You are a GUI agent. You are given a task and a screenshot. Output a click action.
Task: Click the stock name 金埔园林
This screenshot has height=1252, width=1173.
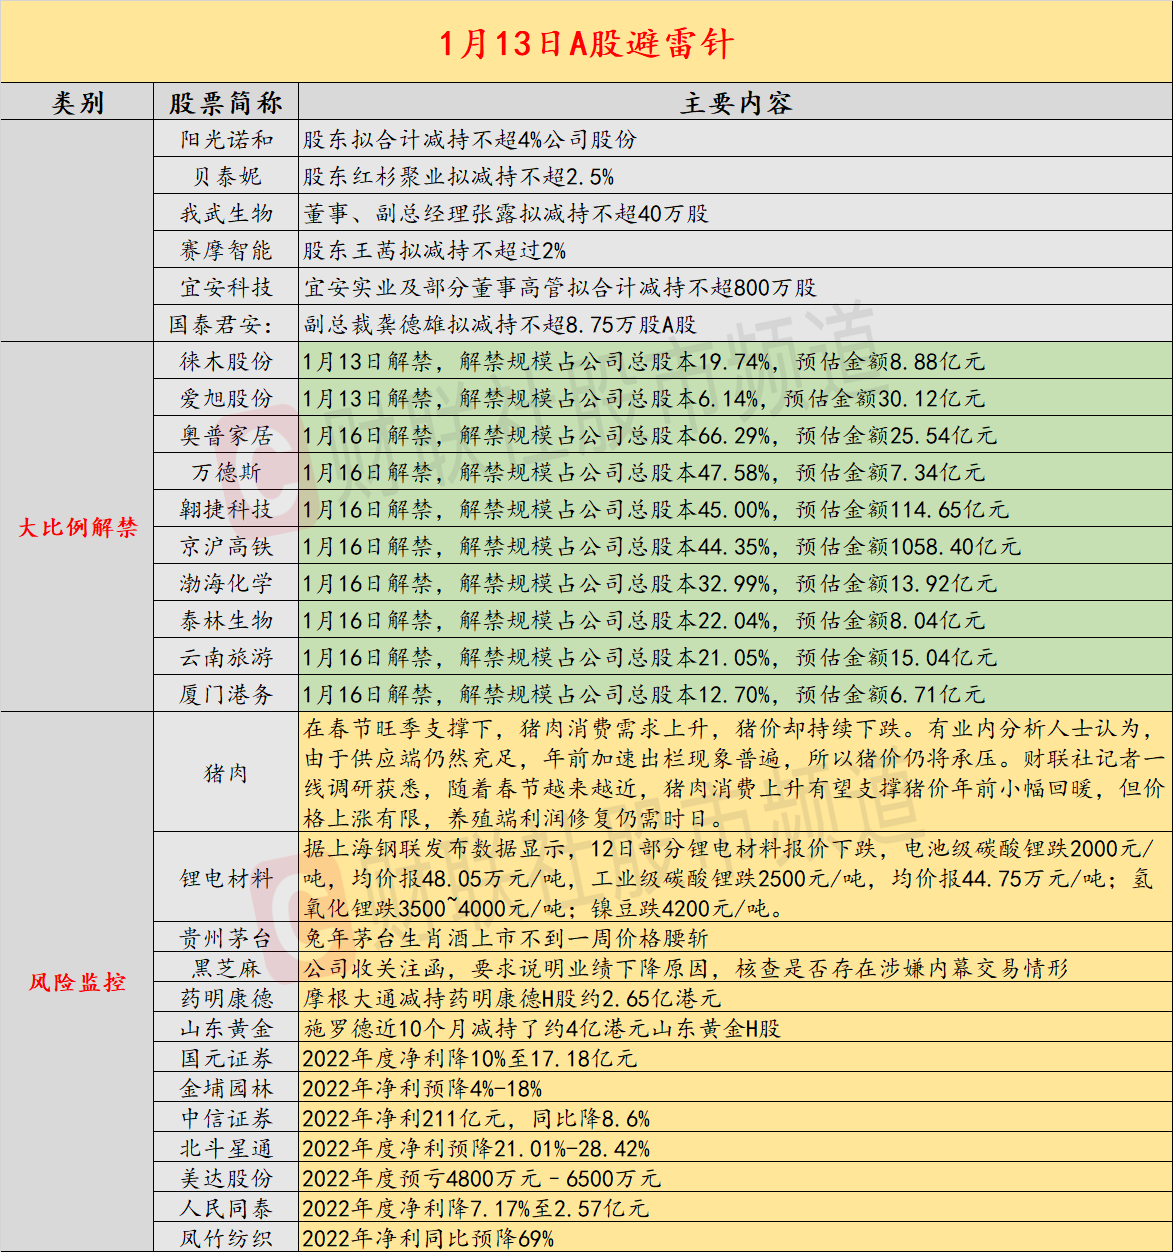click(x=226, y=1088)
